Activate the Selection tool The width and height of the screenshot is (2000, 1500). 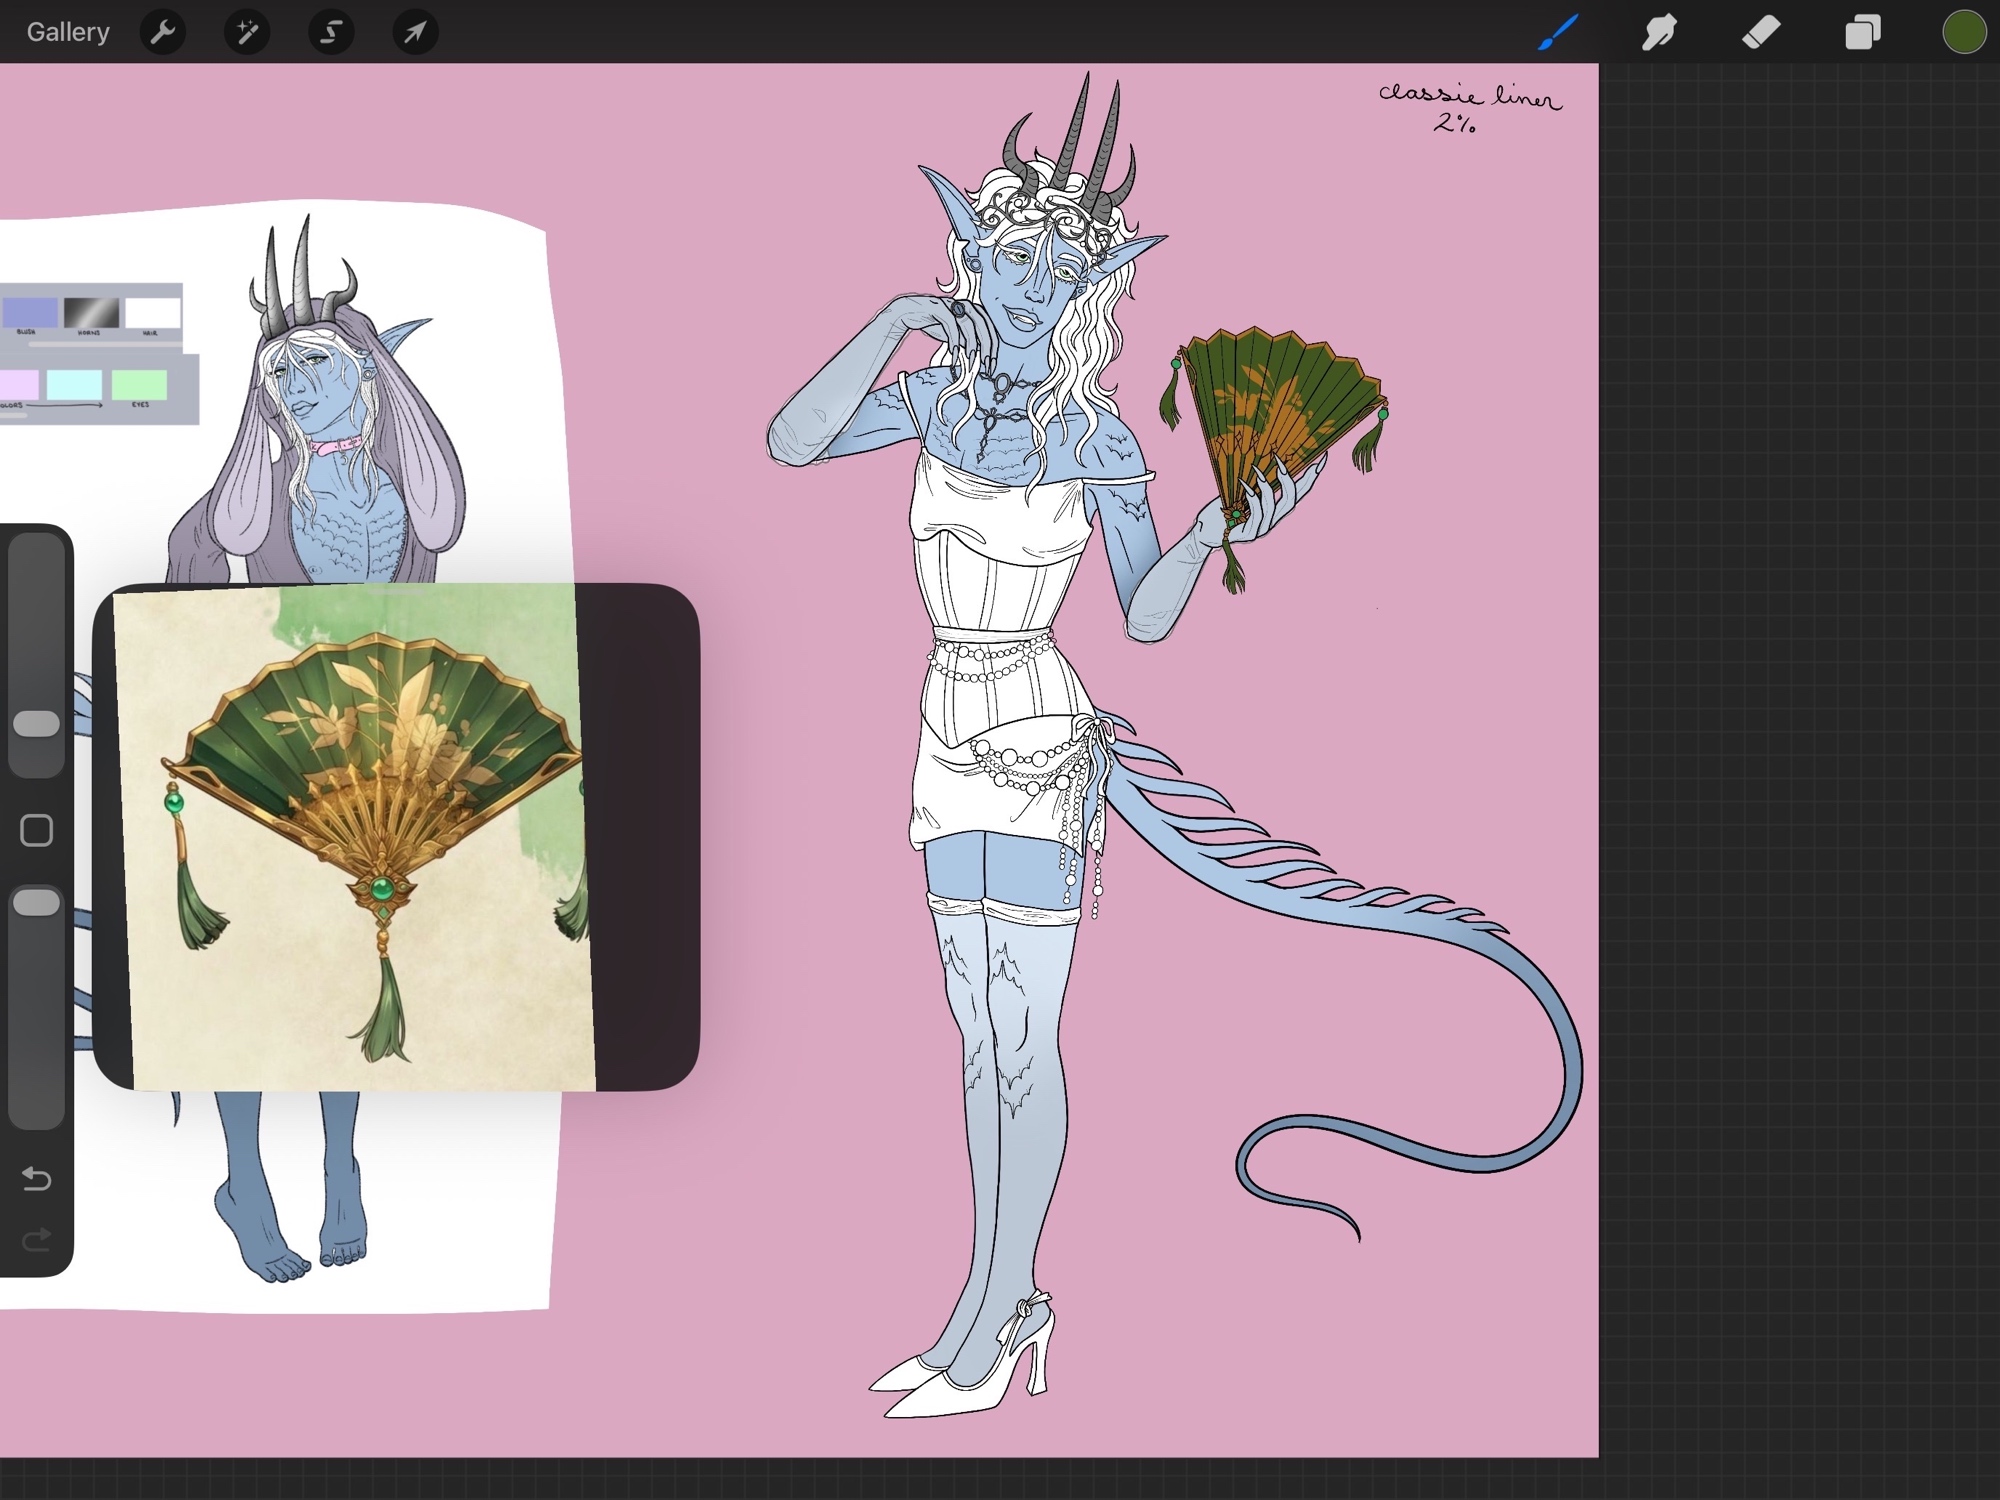point(331,32)
